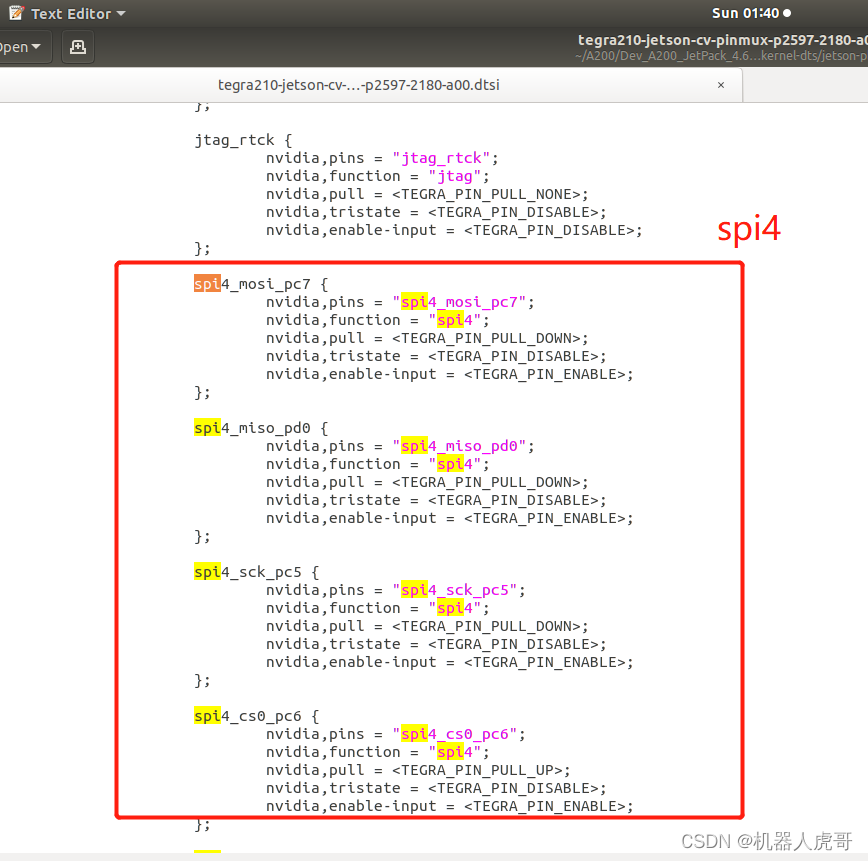Image resolution: width=868 pixels, height=861 pixels.
Task: Click spi4_cs0_pc6 node header
Action: [x=256, y=716]
